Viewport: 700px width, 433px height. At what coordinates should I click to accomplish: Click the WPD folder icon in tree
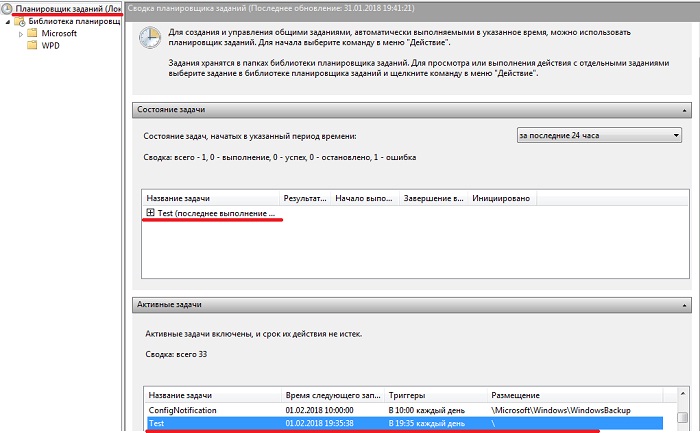coord(32,45)
